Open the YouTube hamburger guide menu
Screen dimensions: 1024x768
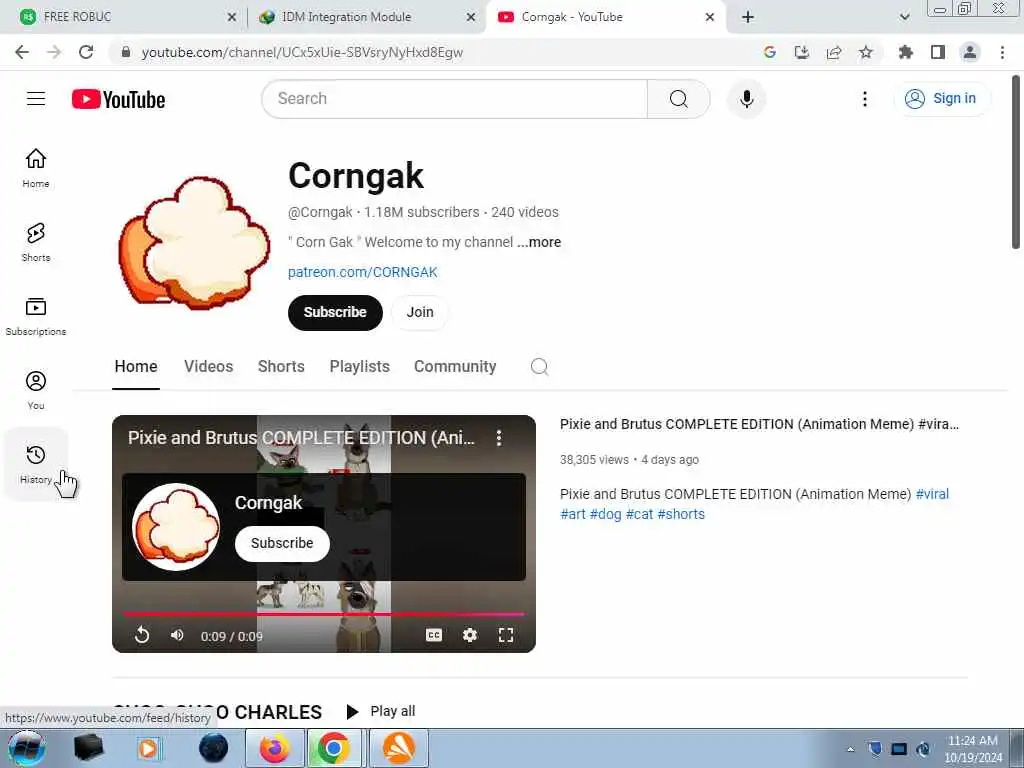(36, 99)
